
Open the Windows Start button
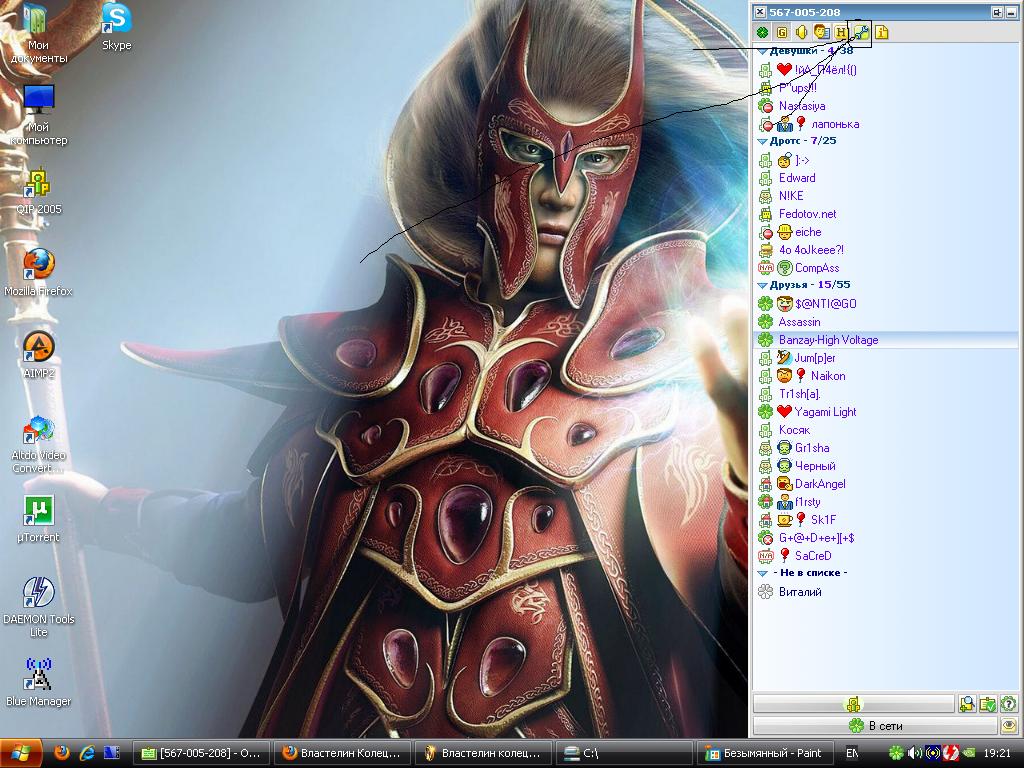click(x=20, y=753)
